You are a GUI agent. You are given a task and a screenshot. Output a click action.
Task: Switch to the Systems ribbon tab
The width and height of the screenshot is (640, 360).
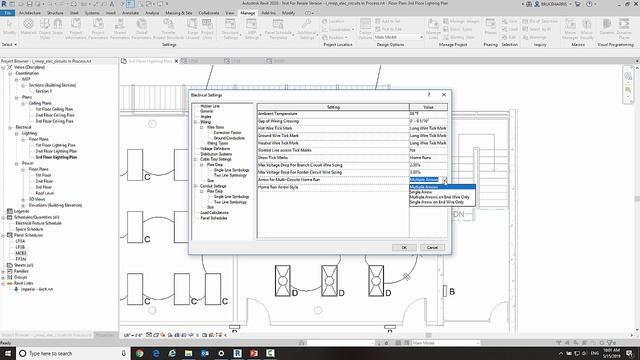[92, 13]
